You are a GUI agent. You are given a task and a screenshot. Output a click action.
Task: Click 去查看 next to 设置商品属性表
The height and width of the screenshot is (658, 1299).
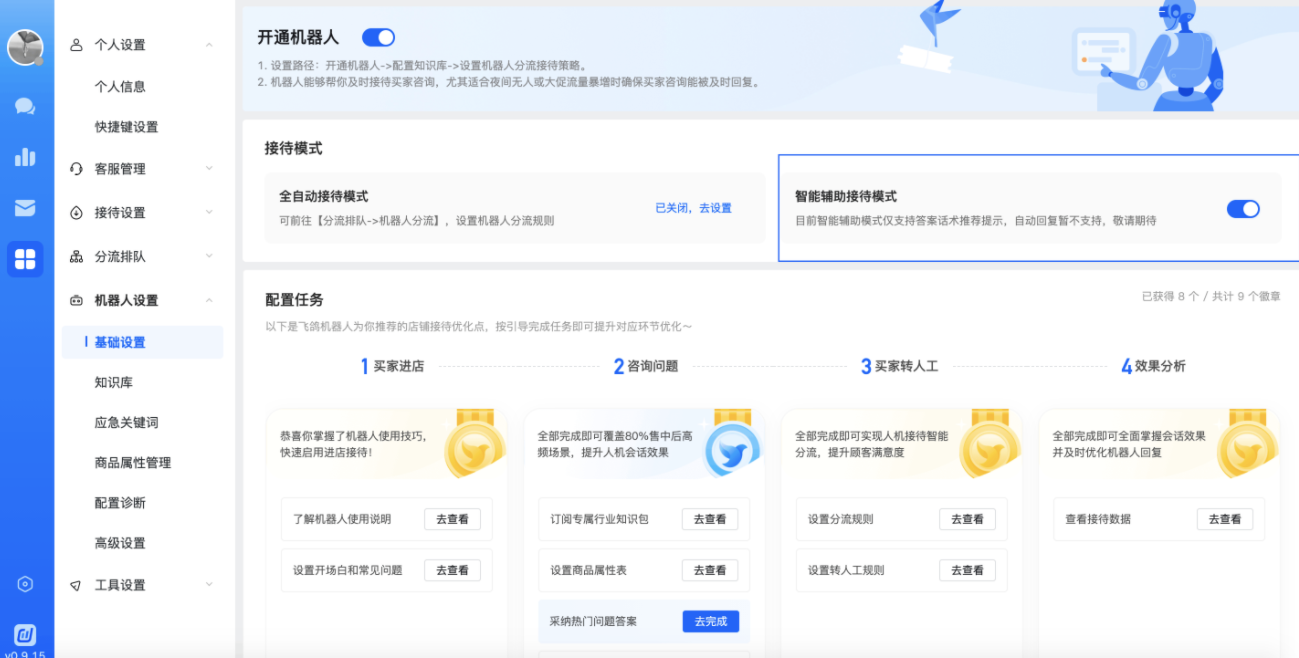pos(710,570)
